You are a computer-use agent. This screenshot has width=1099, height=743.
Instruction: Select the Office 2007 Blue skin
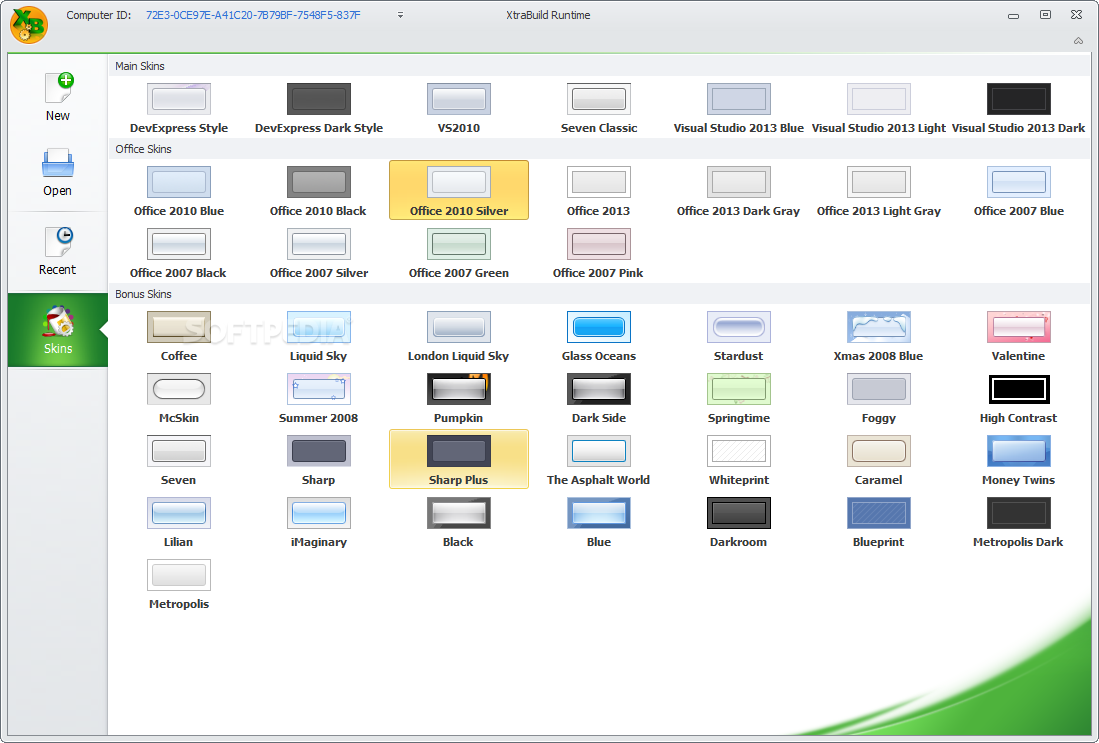[1018, 191]
